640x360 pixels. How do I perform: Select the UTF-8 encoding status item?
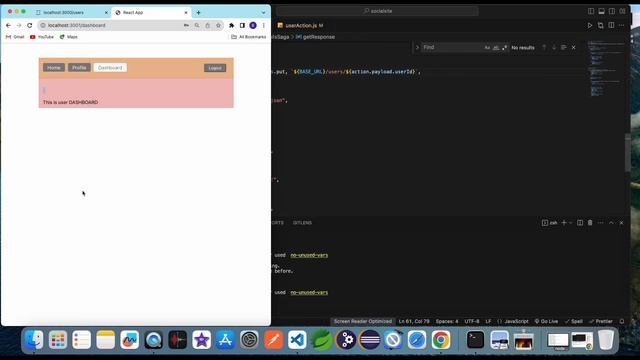[472, 321]
